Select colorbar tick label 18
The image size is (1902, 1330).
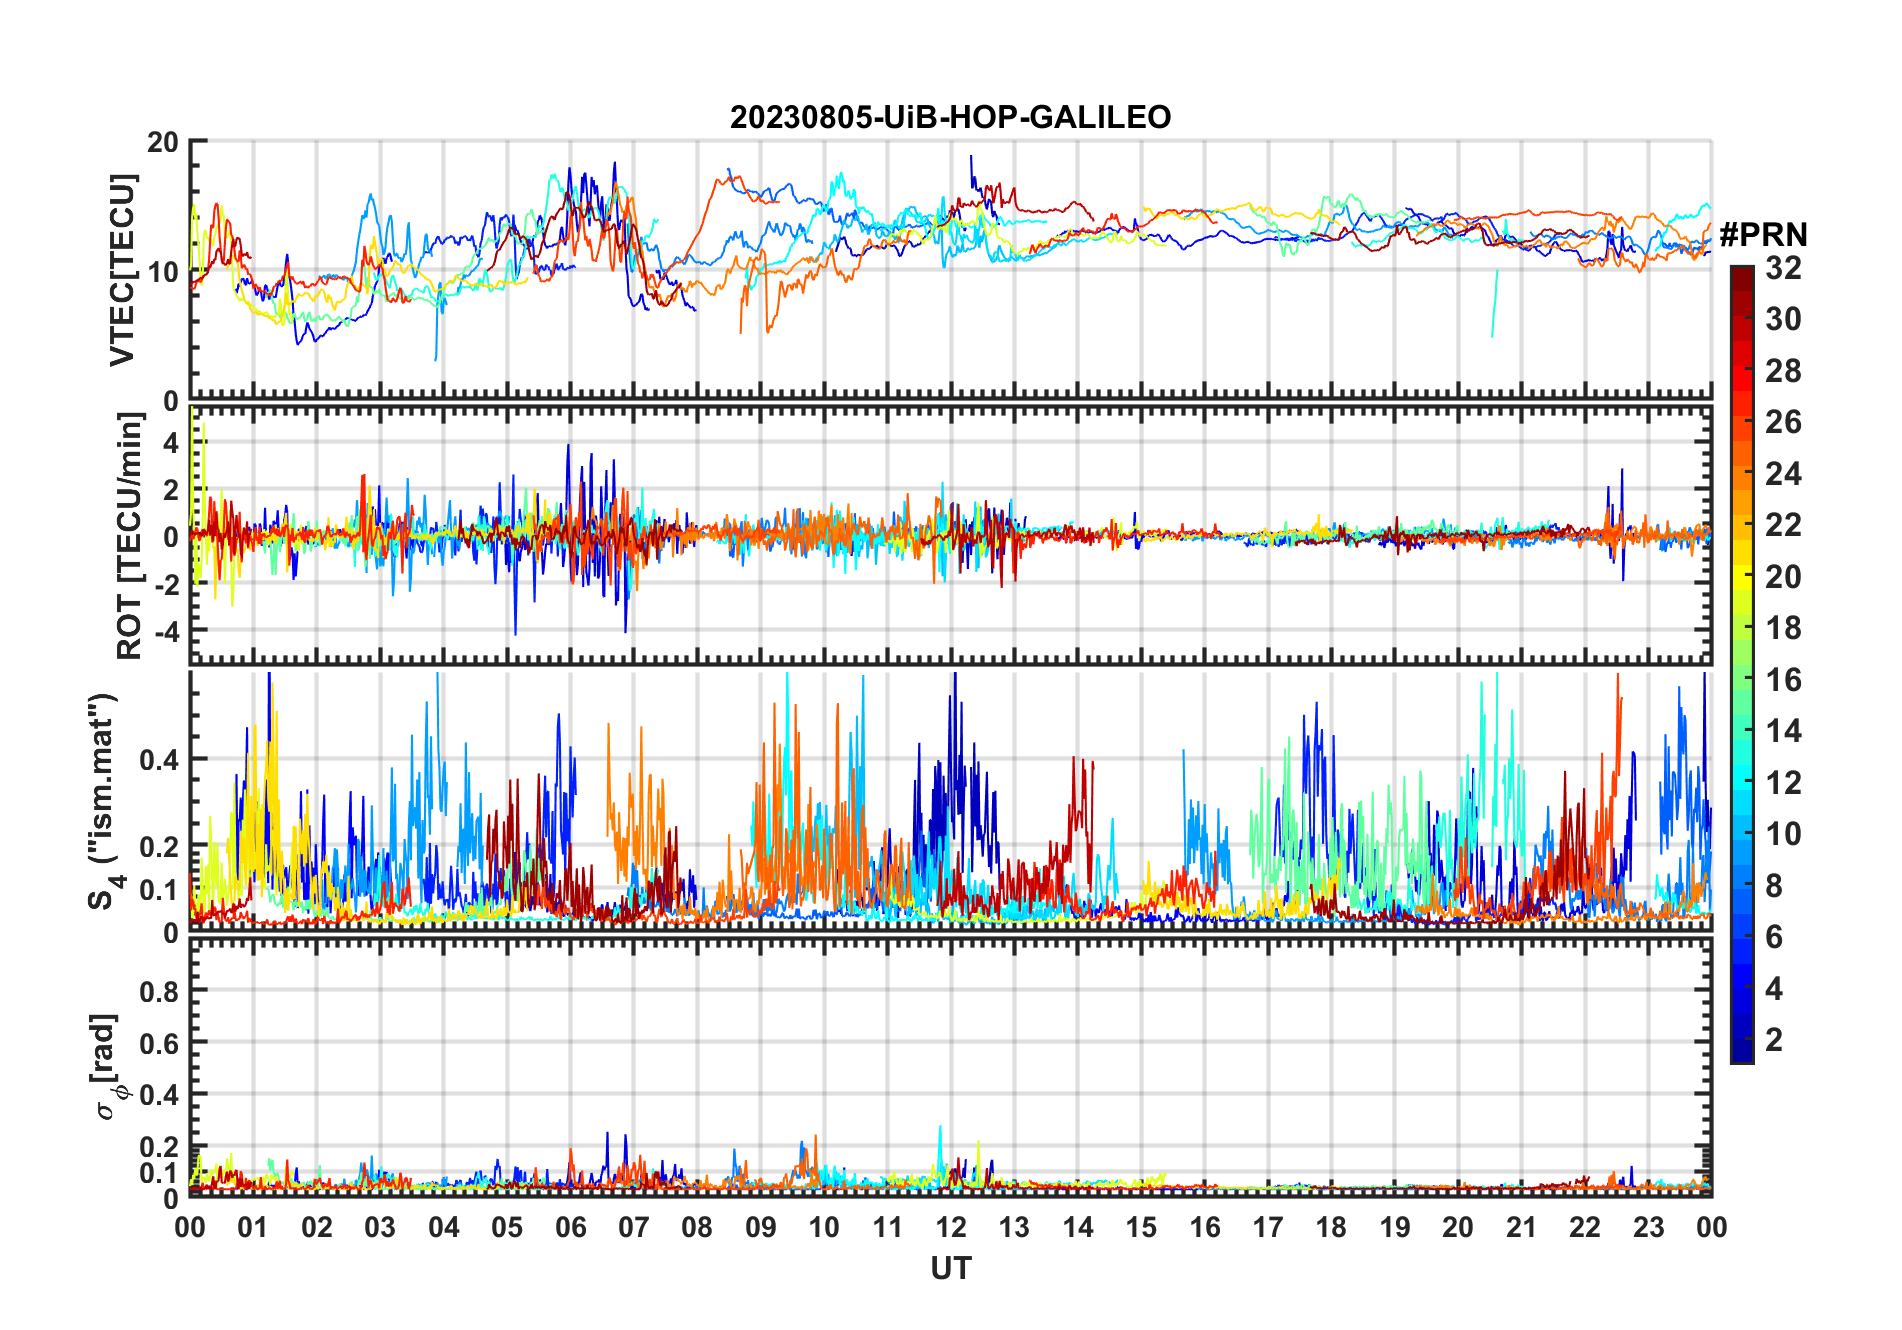pos(1783,628)
